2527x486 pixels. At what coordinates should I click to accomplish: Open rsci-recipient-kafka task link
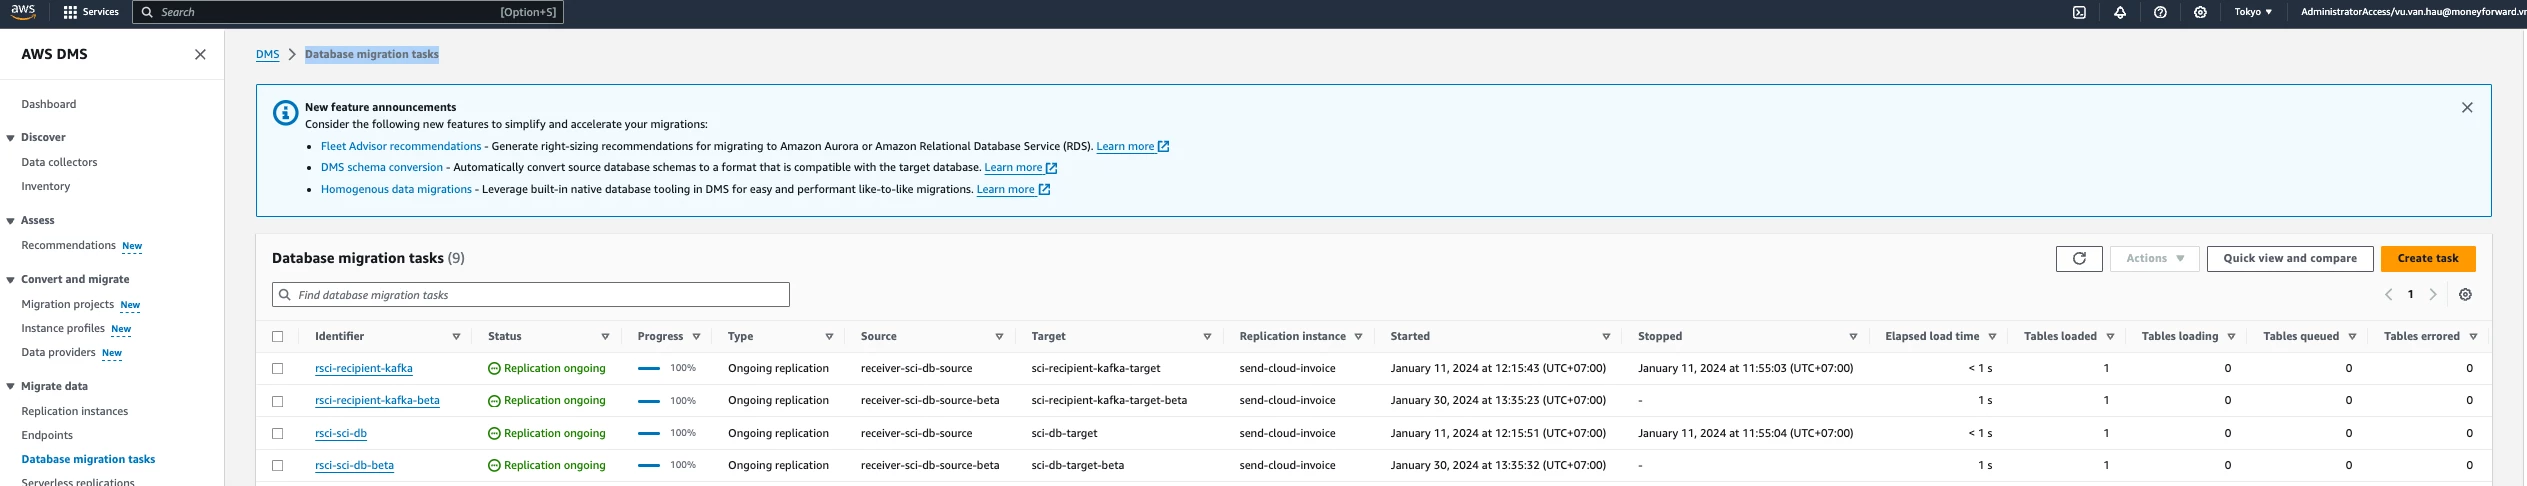364,368
